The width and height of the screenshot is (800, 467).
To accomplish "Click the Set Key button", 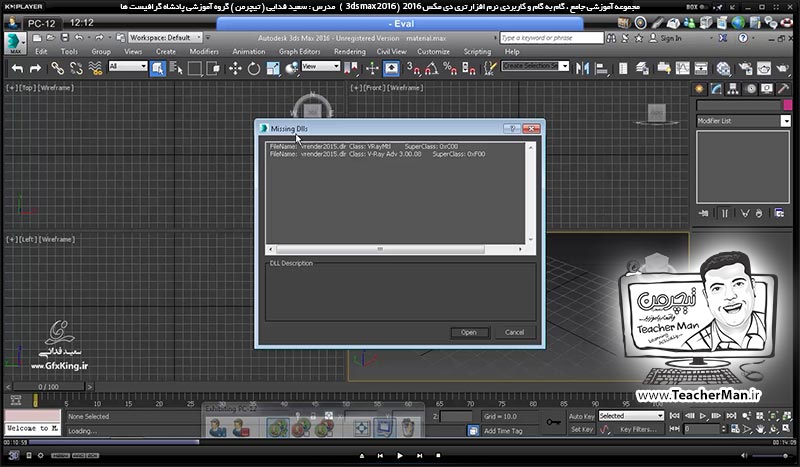I will (x=582, y=430).
